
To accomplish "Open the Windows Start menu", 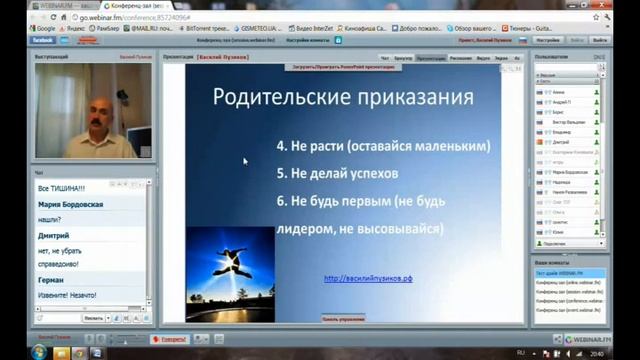I will click(x=39, y=353).
